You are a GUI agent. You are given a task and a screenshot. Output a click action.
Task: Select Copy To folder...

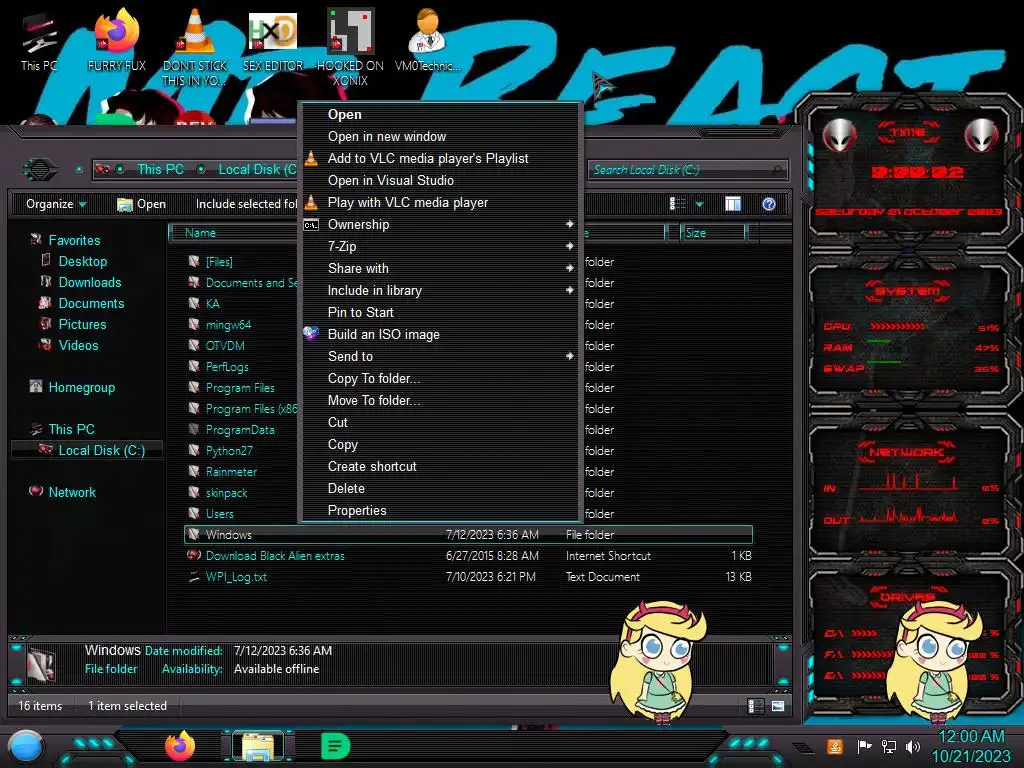click(x=441, y=379)
